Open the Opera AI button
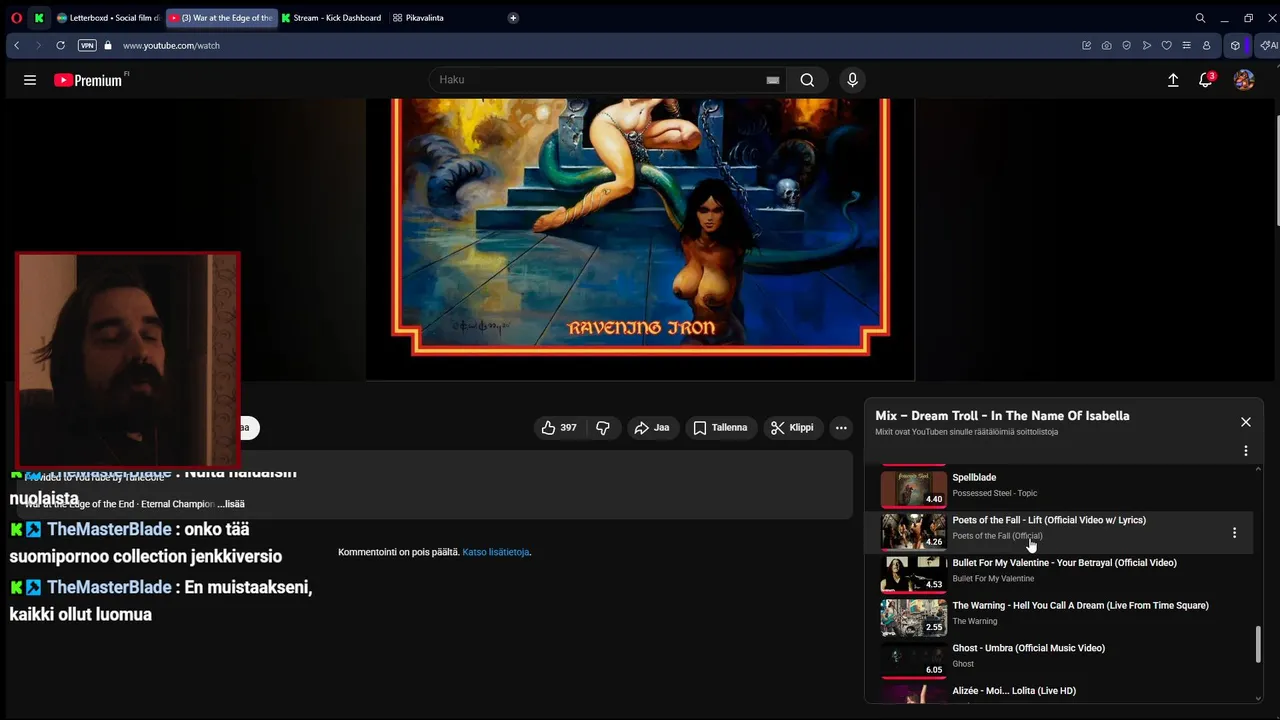The width and height of the screenshot is (1280, 720). pos(1268,45)
